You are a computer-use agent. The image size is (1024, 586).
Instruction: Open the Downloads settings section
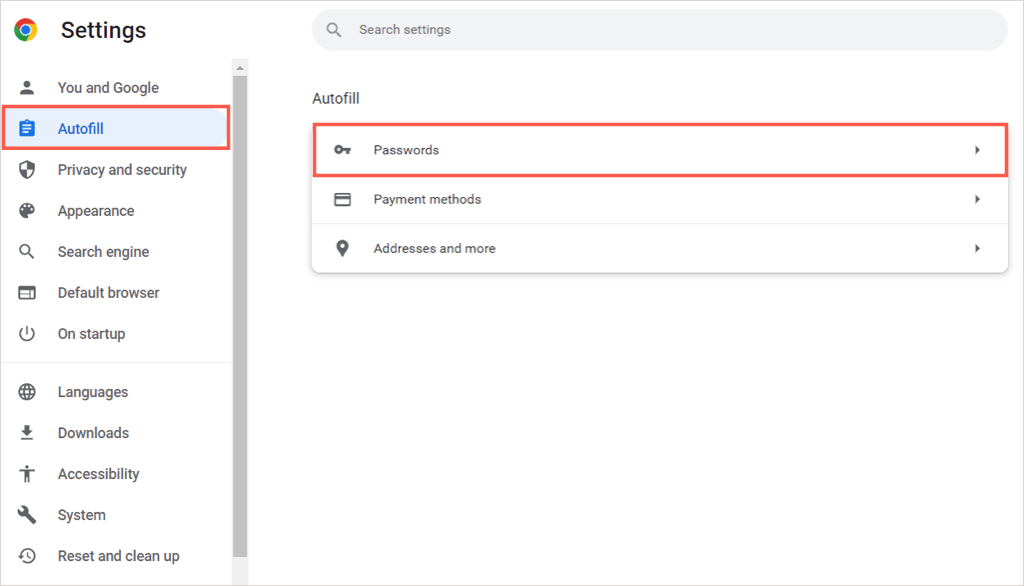click(93, 433)
